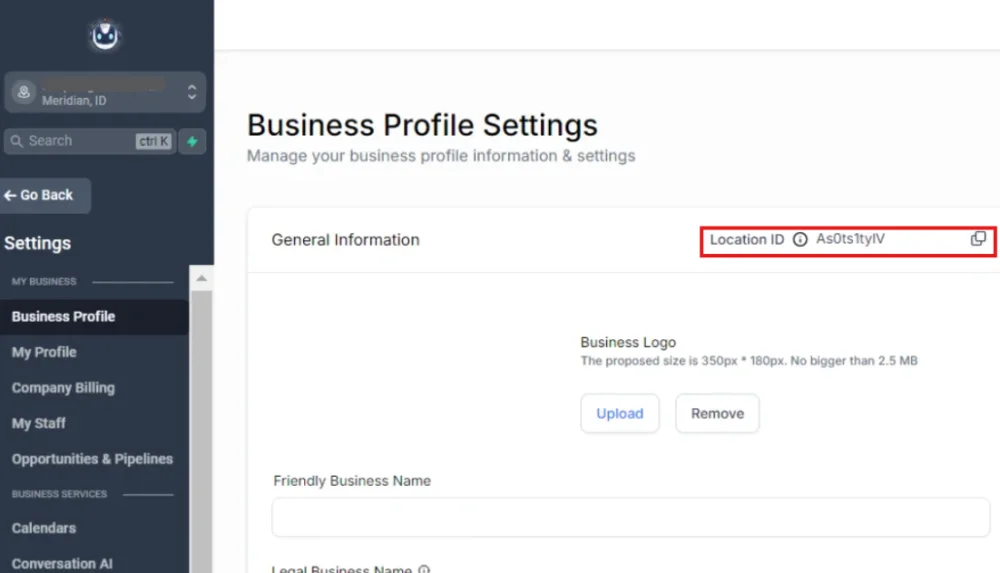
Task: Open Conversation AI settings
Action: click(62, 563)
